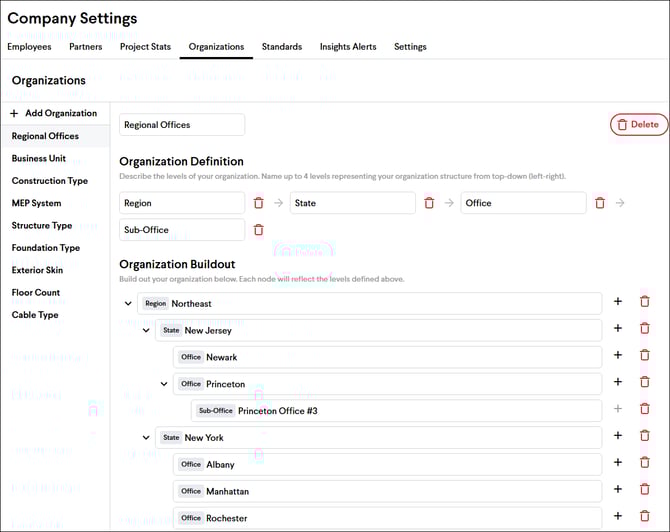Screen dimensions: 670x532
Task: Remove the Office level definition
Action: (x=600, y=203)
